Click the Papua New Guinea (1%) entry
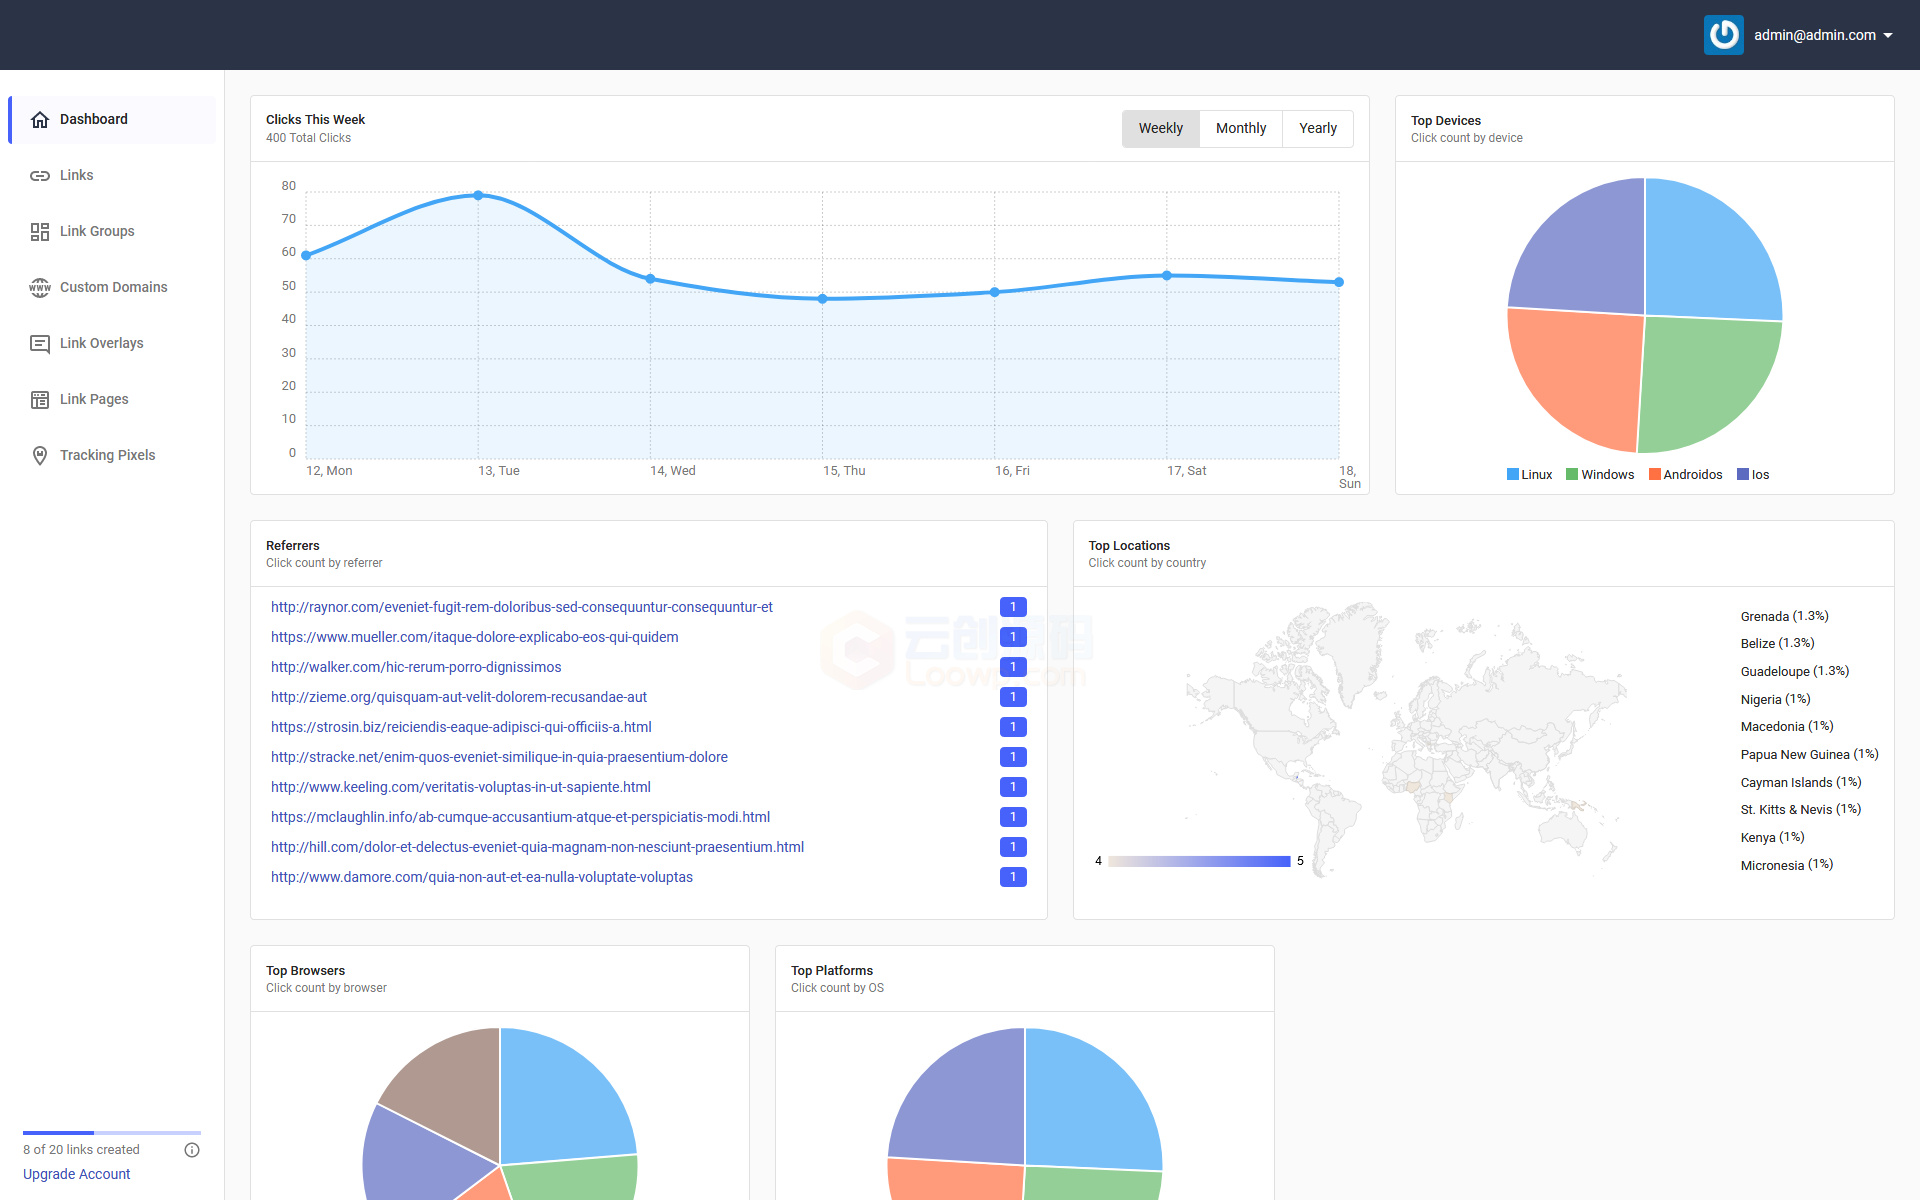The height and width of the screenshot is (1200, 1920). 1809,754
